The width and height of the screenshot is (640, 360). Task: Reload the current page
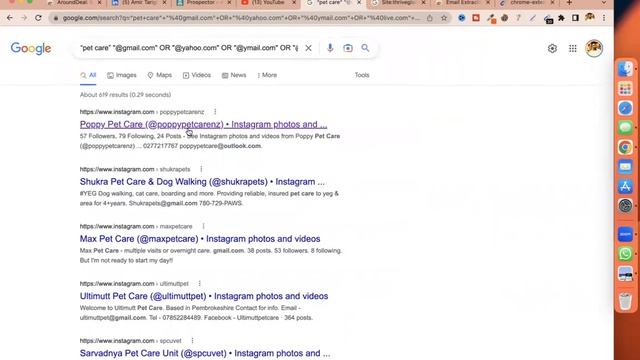point(38,18)
